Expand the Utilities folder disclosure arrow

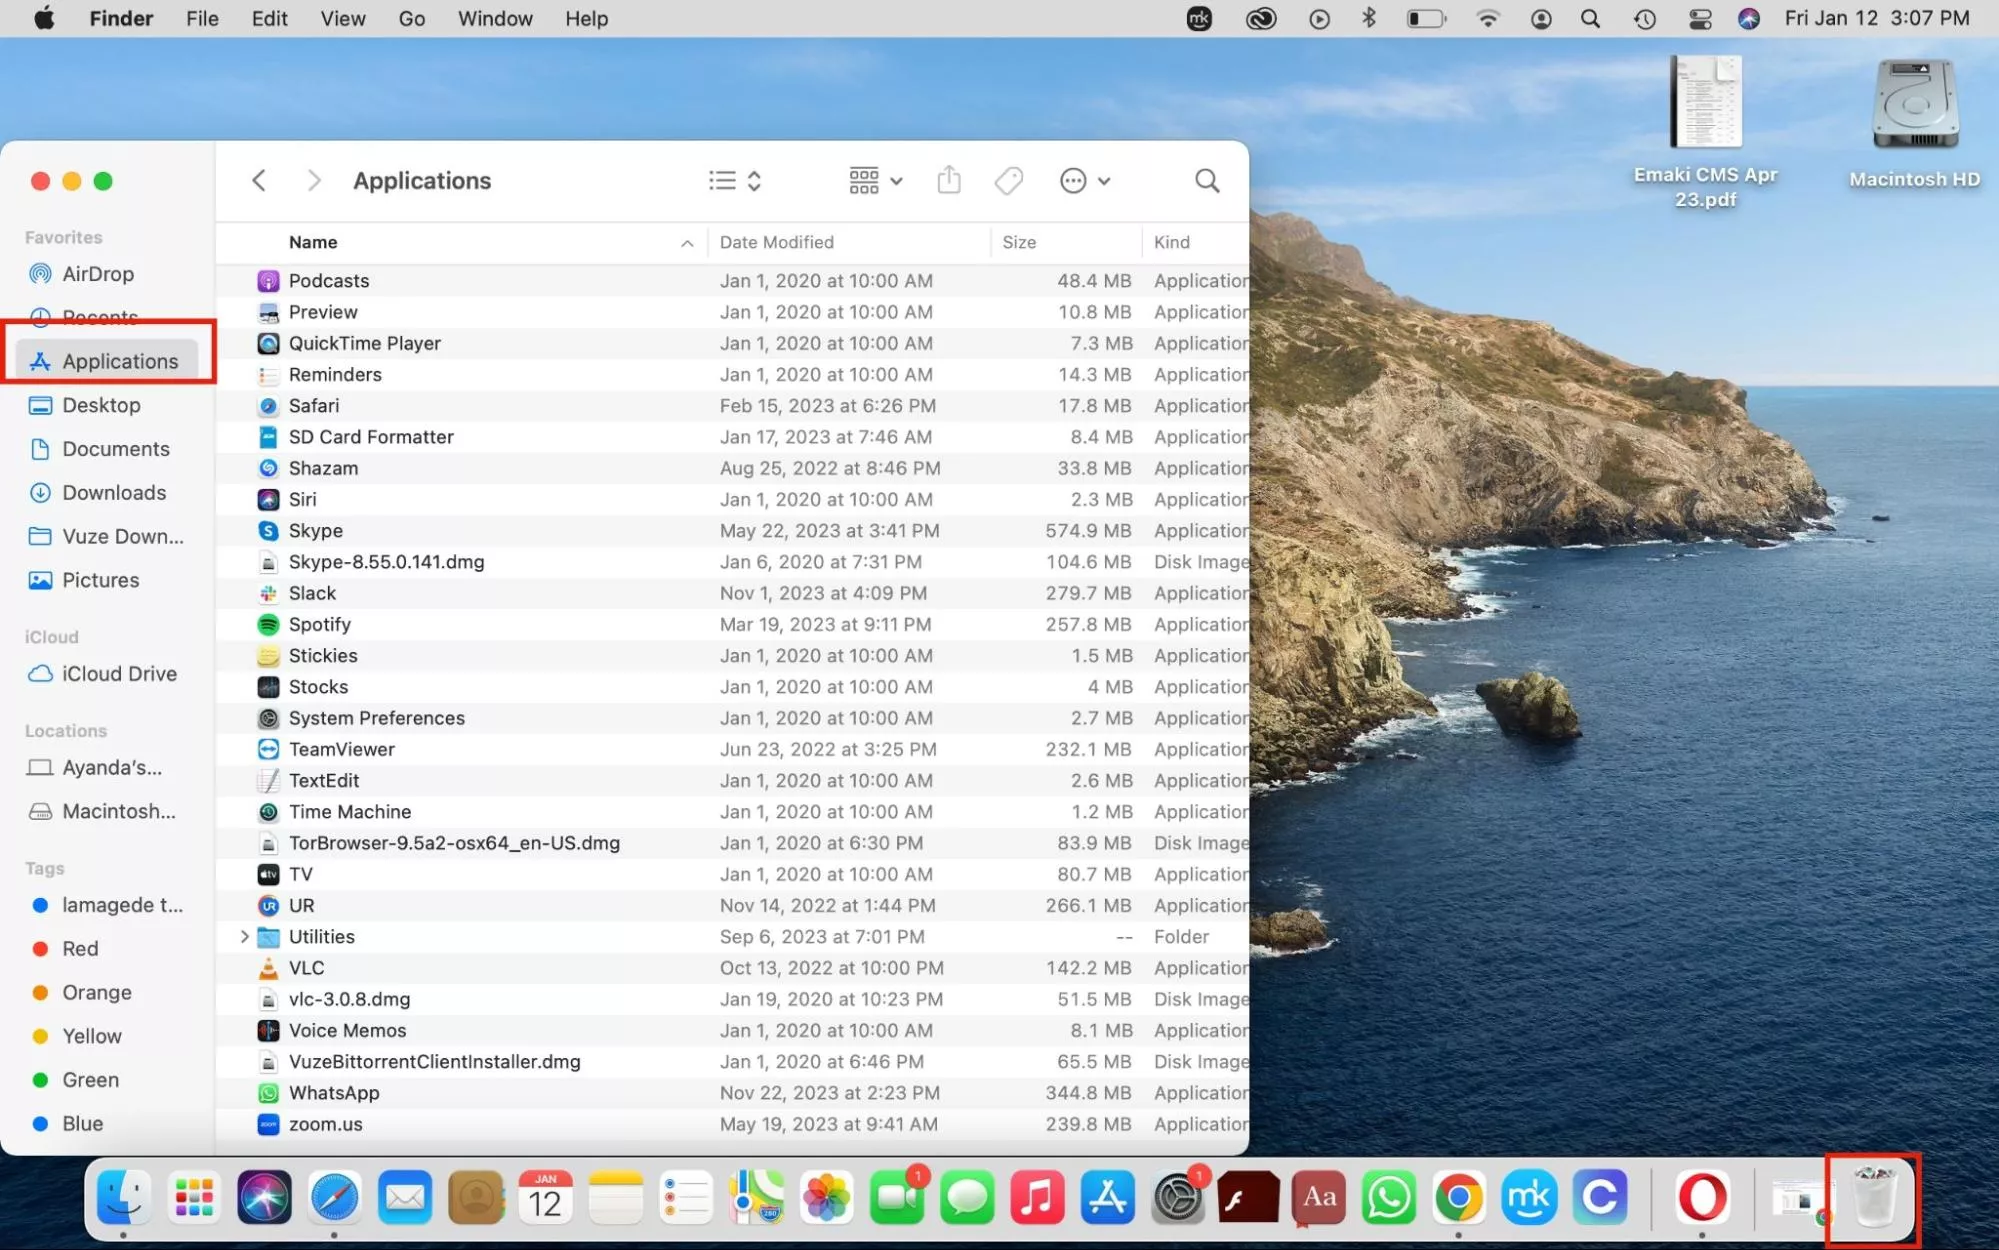[244, 936]
